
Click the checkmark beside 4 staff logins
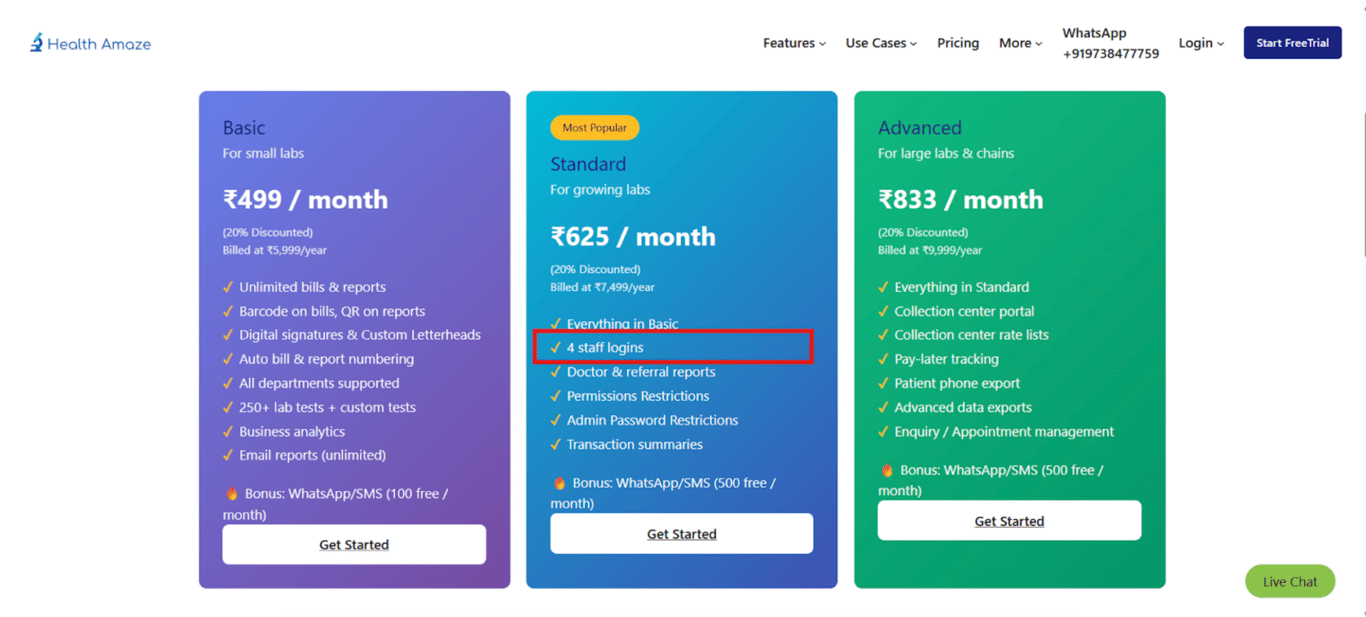[x=556, y=347]
